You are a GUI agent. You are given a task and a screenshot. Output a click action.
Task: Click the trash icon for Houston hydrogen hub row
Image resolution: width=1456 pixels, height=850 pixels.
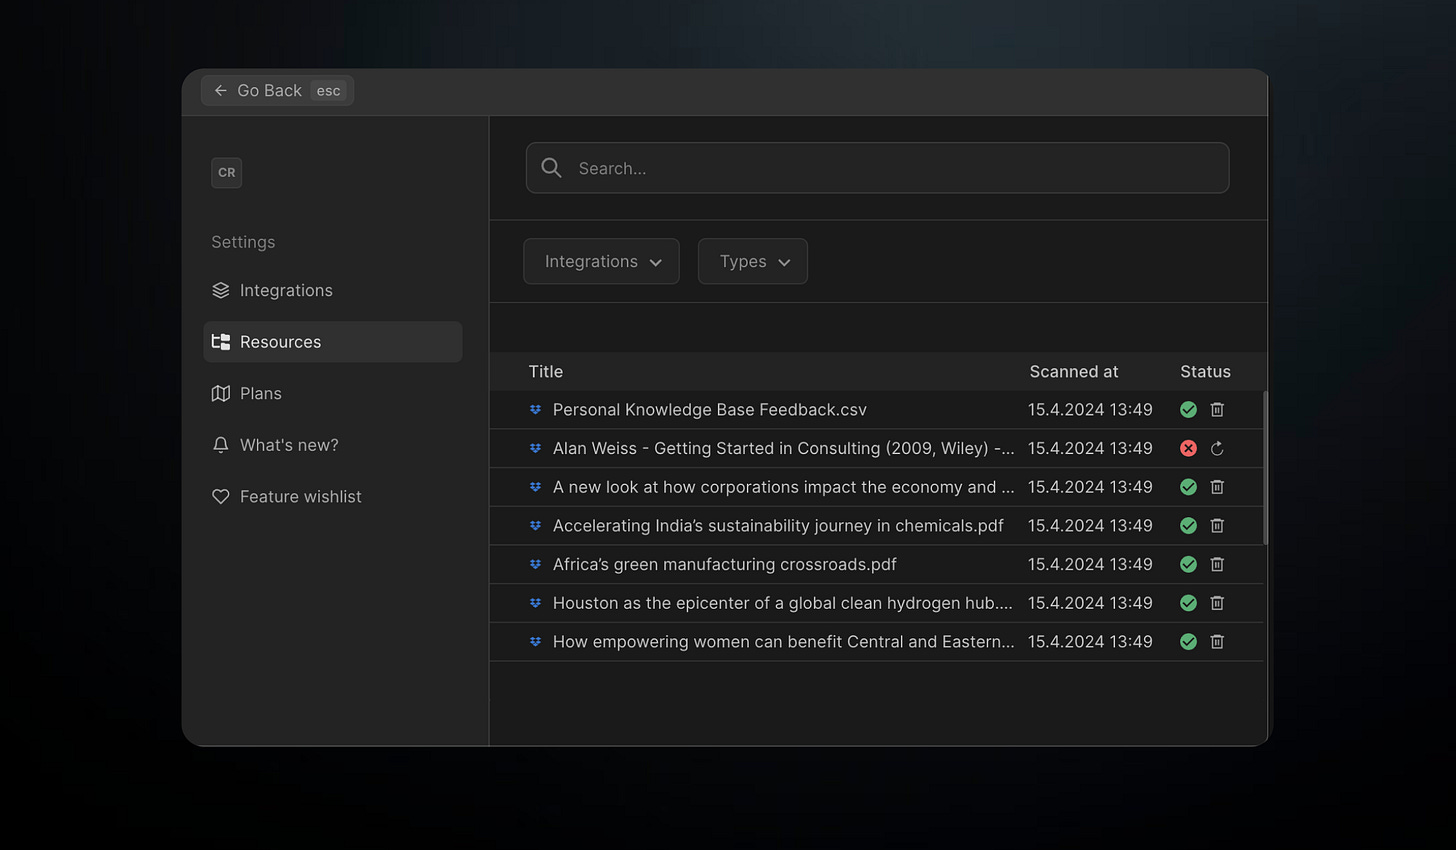(x=1217, y=603)
